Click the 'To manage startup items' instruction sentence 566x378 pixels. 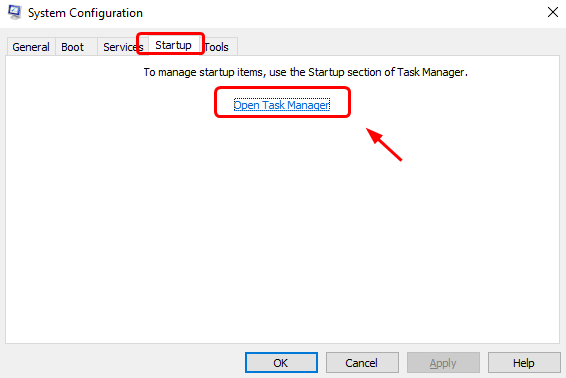pos(305,72)
